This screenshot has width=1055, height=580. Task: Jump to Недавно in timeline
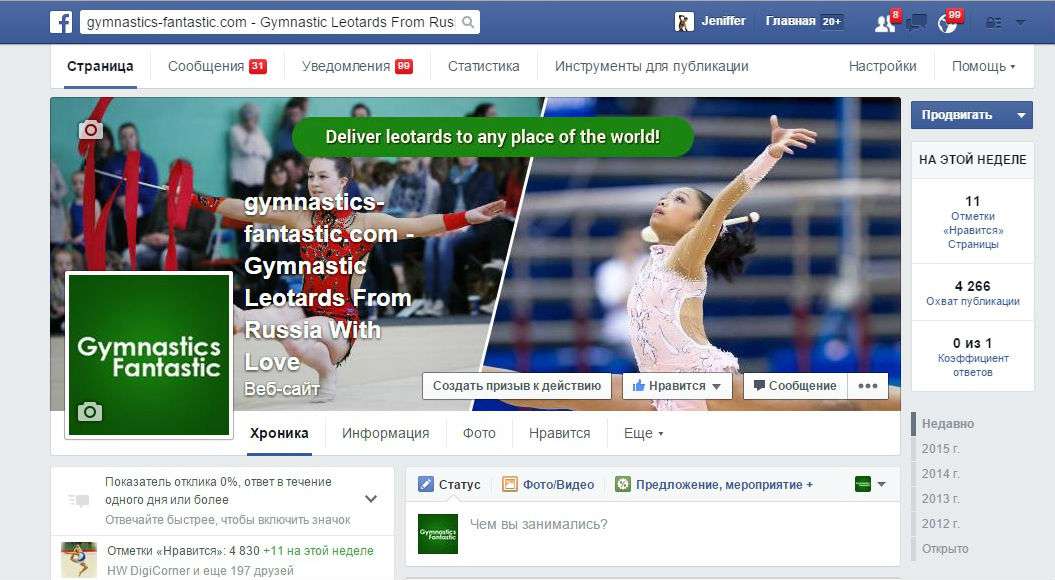pos(947,424)
